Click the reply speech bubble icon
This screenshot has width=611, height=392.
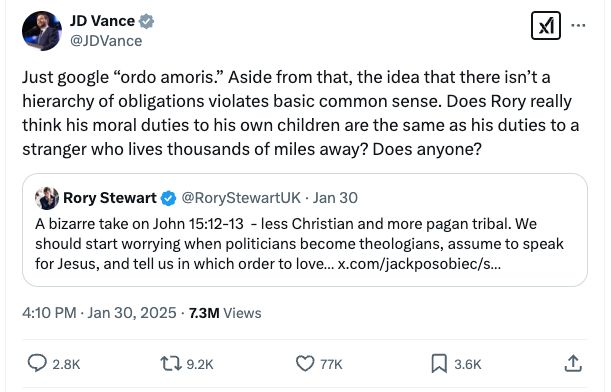click(x=37, y=363)
